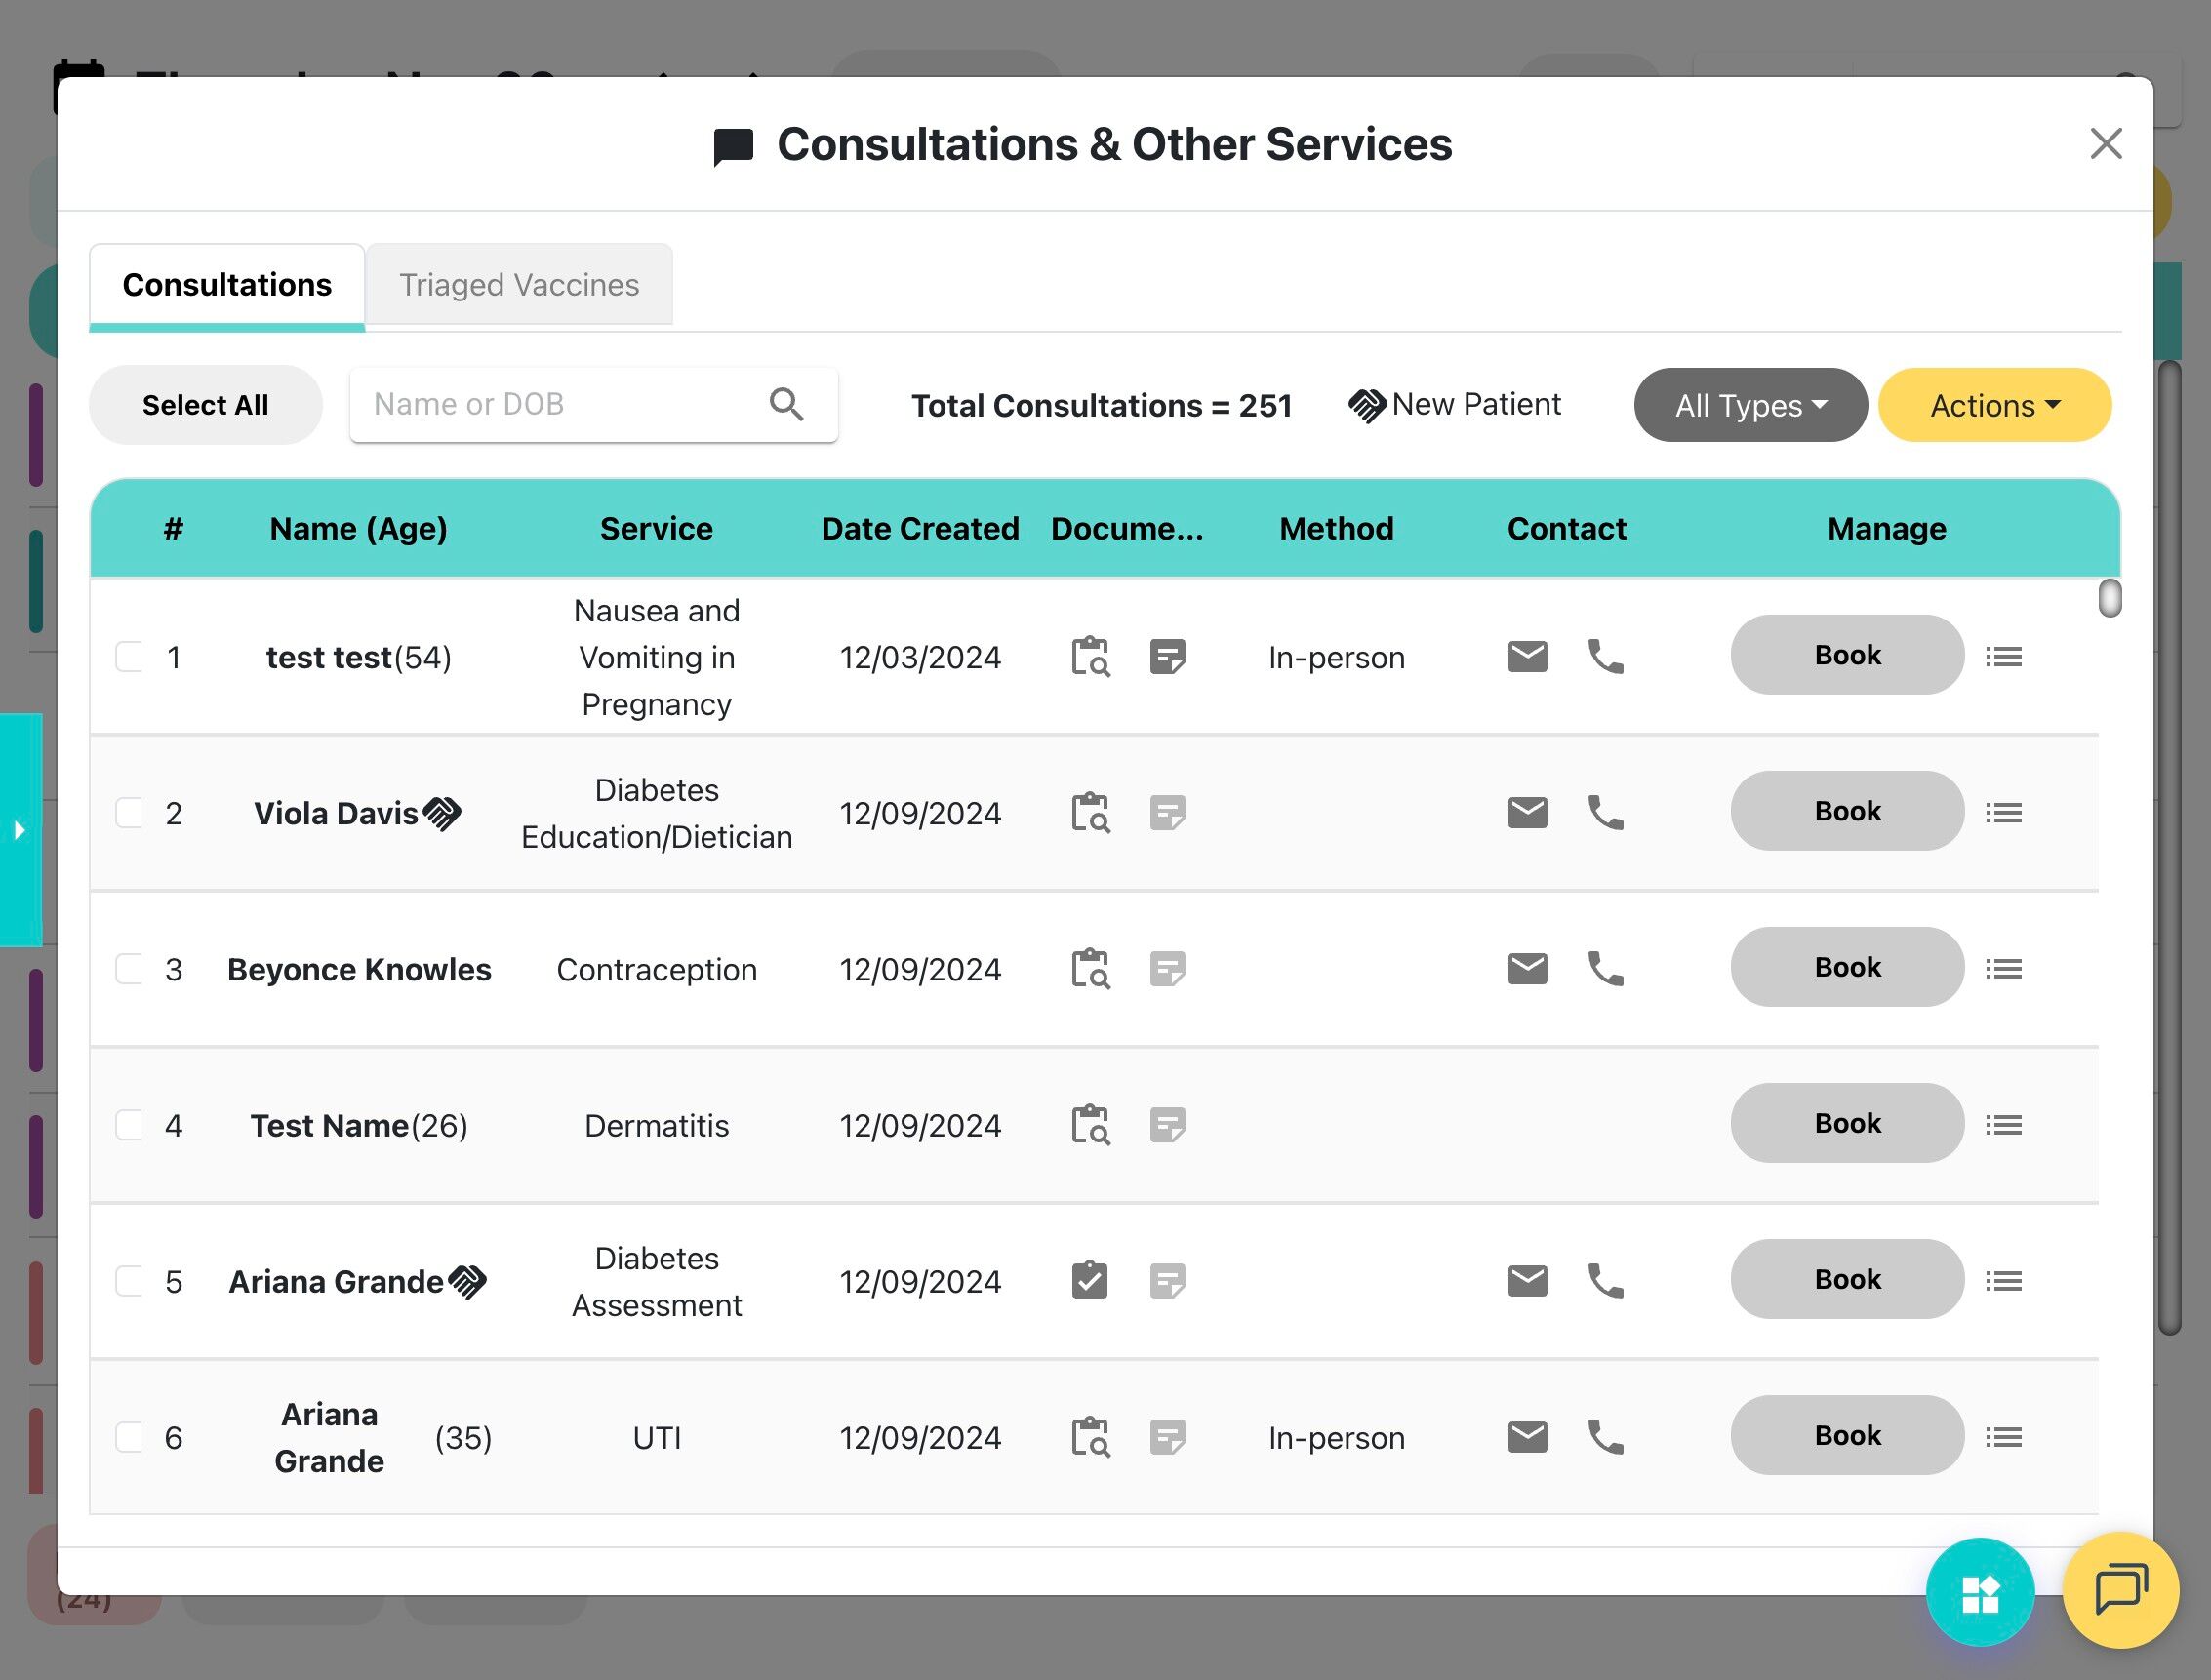Select the Consultations tab
This screenshot has height=1680, width=2211.
[227, 285]
